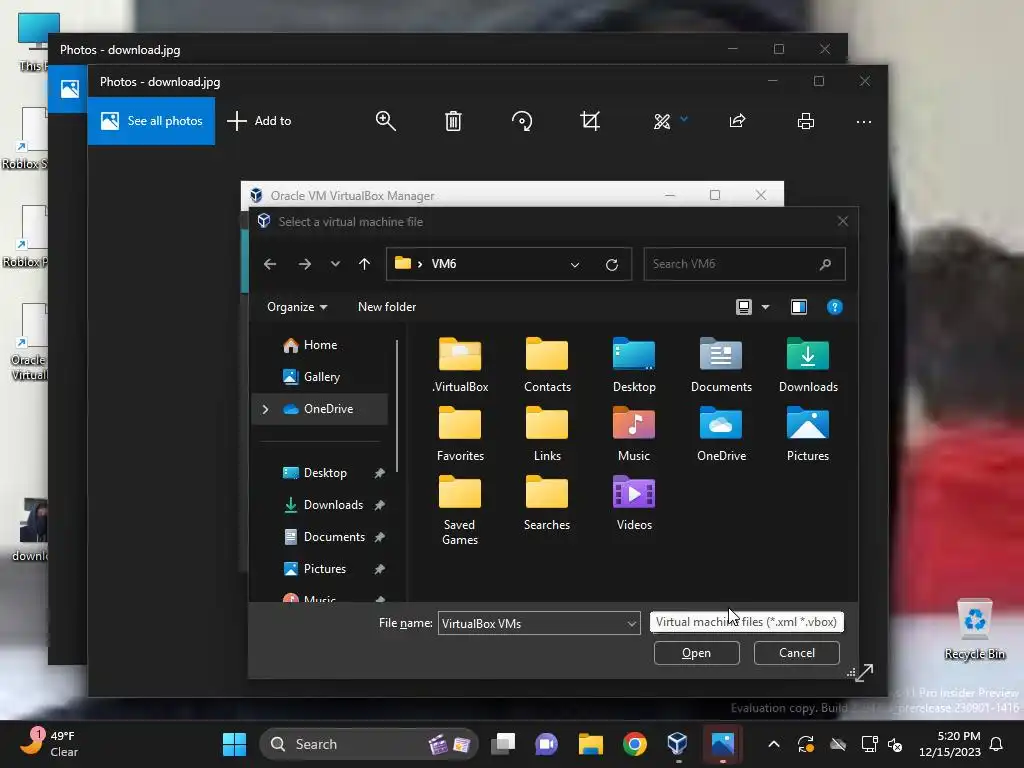
Task: Click the print icon in Photos toolbar
Action: [x=806, y=121]
